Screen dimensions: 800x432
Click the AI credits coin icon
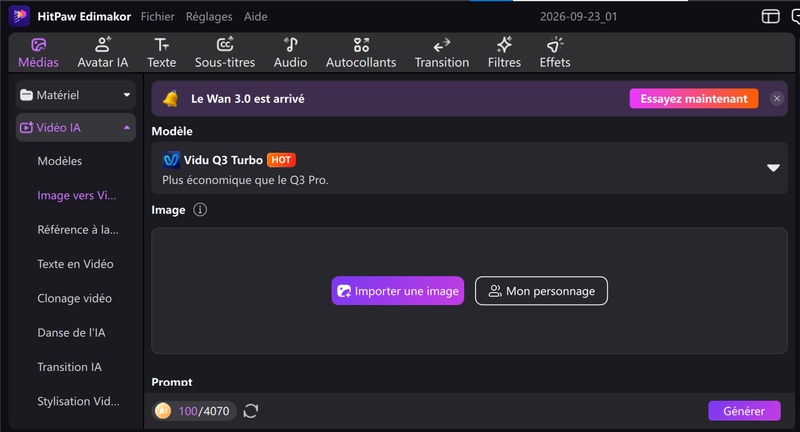tap(163, 411)
